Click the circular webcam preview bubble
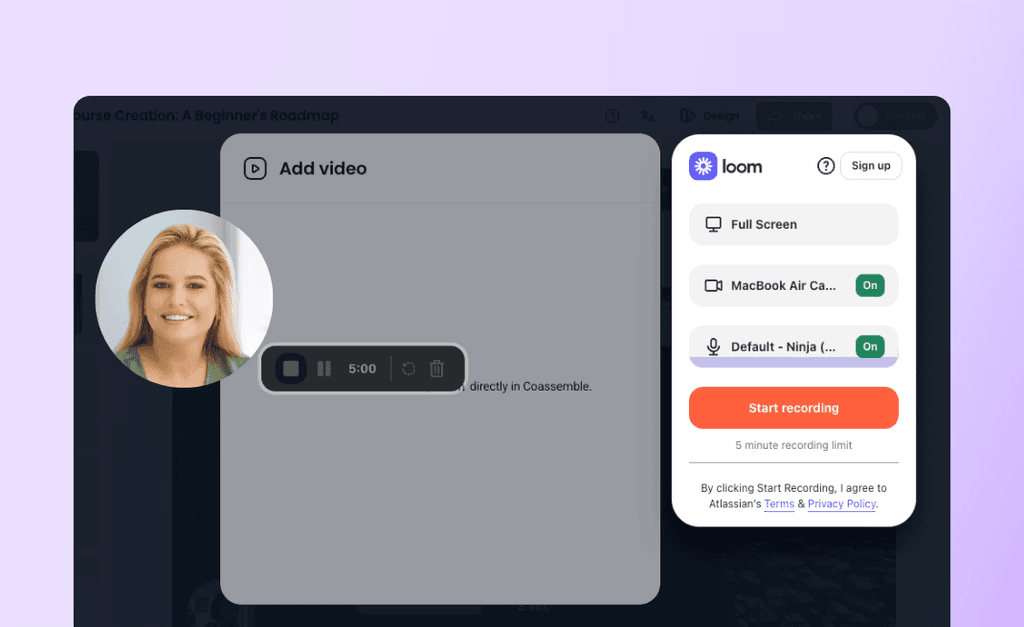This screenshot has height=627, width=1024. (x=184, y=298)
